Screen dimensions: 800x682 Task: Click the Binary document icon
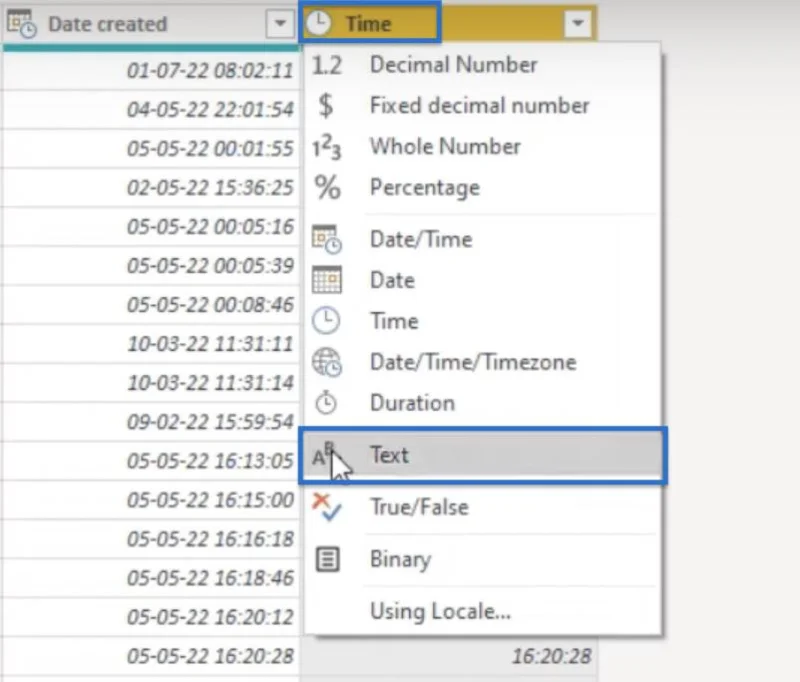[327, 560]
